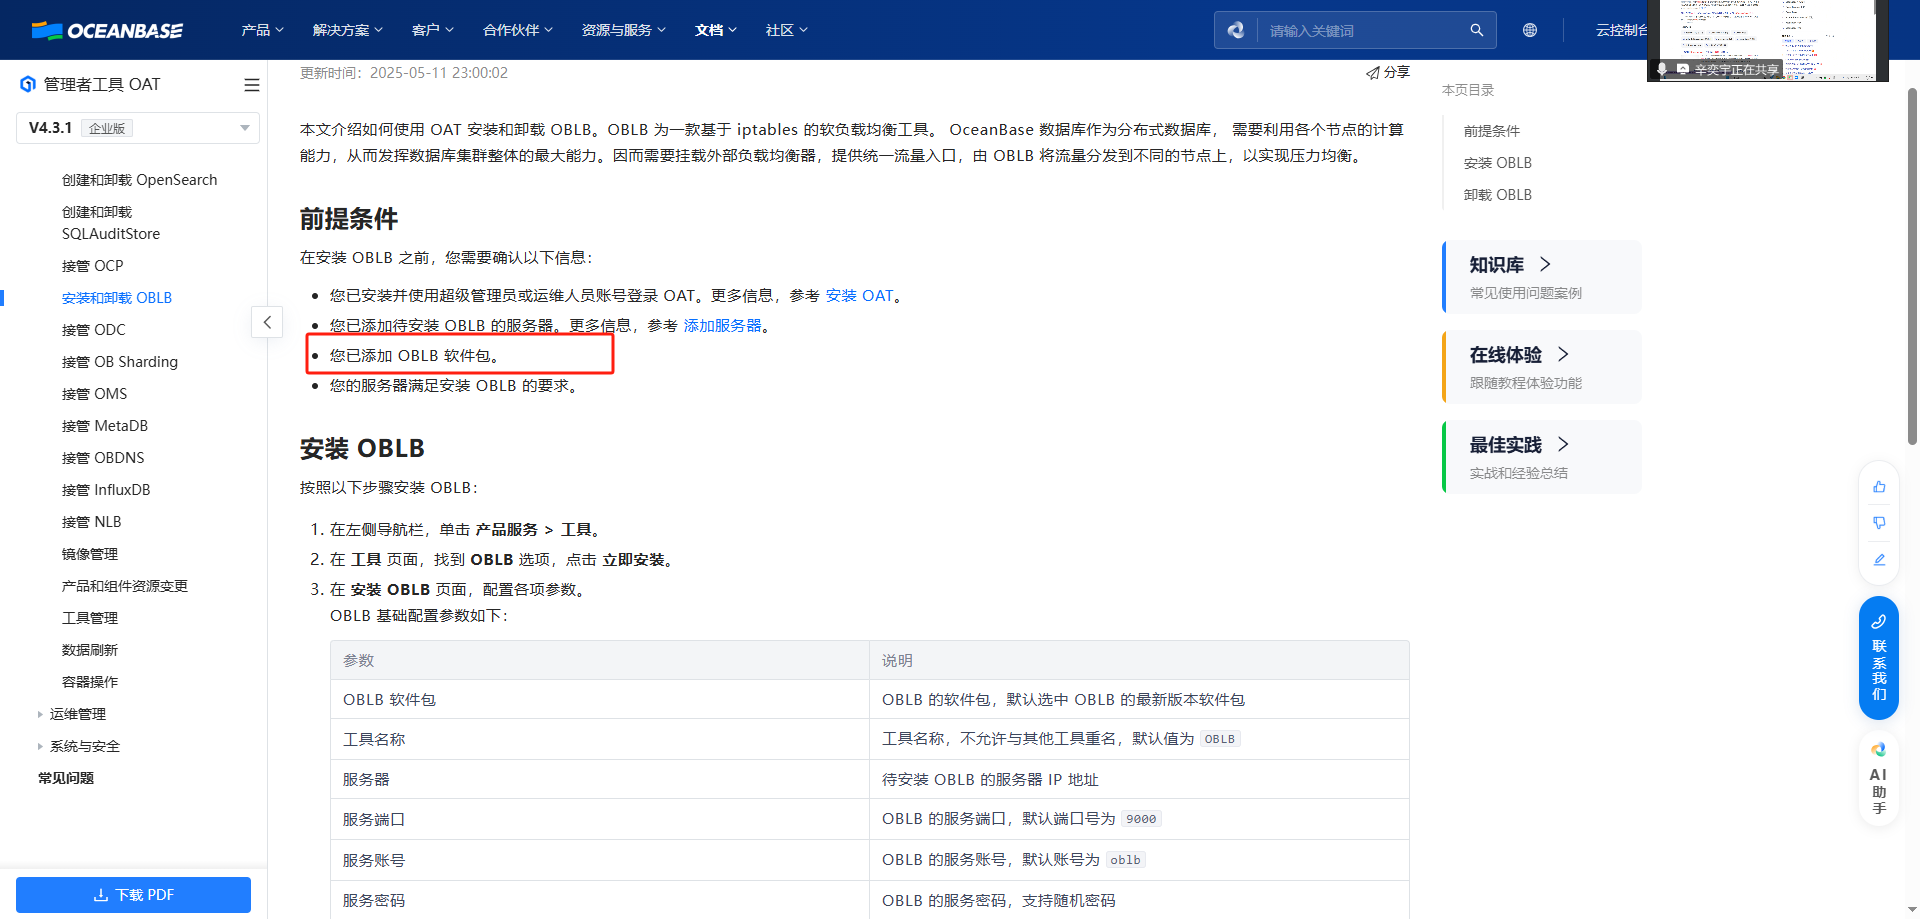The height and width of the screenshot is (919, 1920).
Task: Click the 服务端口 table cell
Action: (600, 820)
